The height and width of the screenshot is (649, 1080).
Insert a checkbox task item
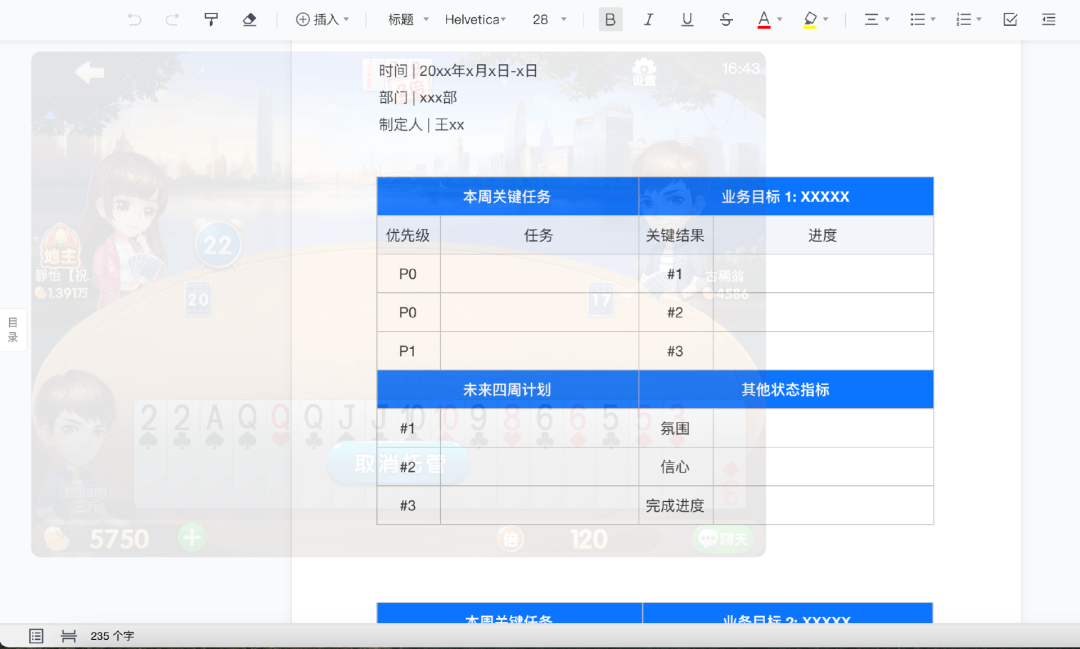1010,19
